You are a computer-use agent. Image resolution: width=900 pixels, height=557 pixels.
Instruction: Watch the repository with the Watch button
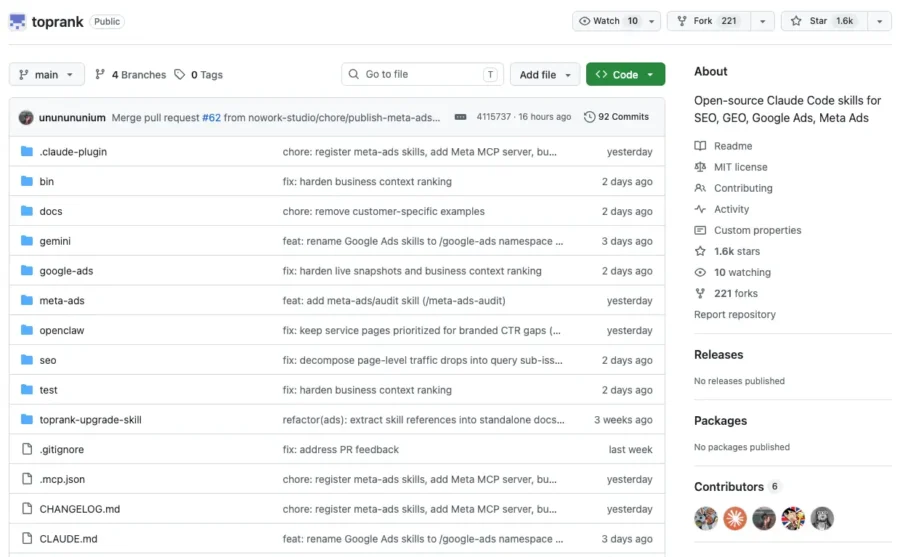(608, 21)
